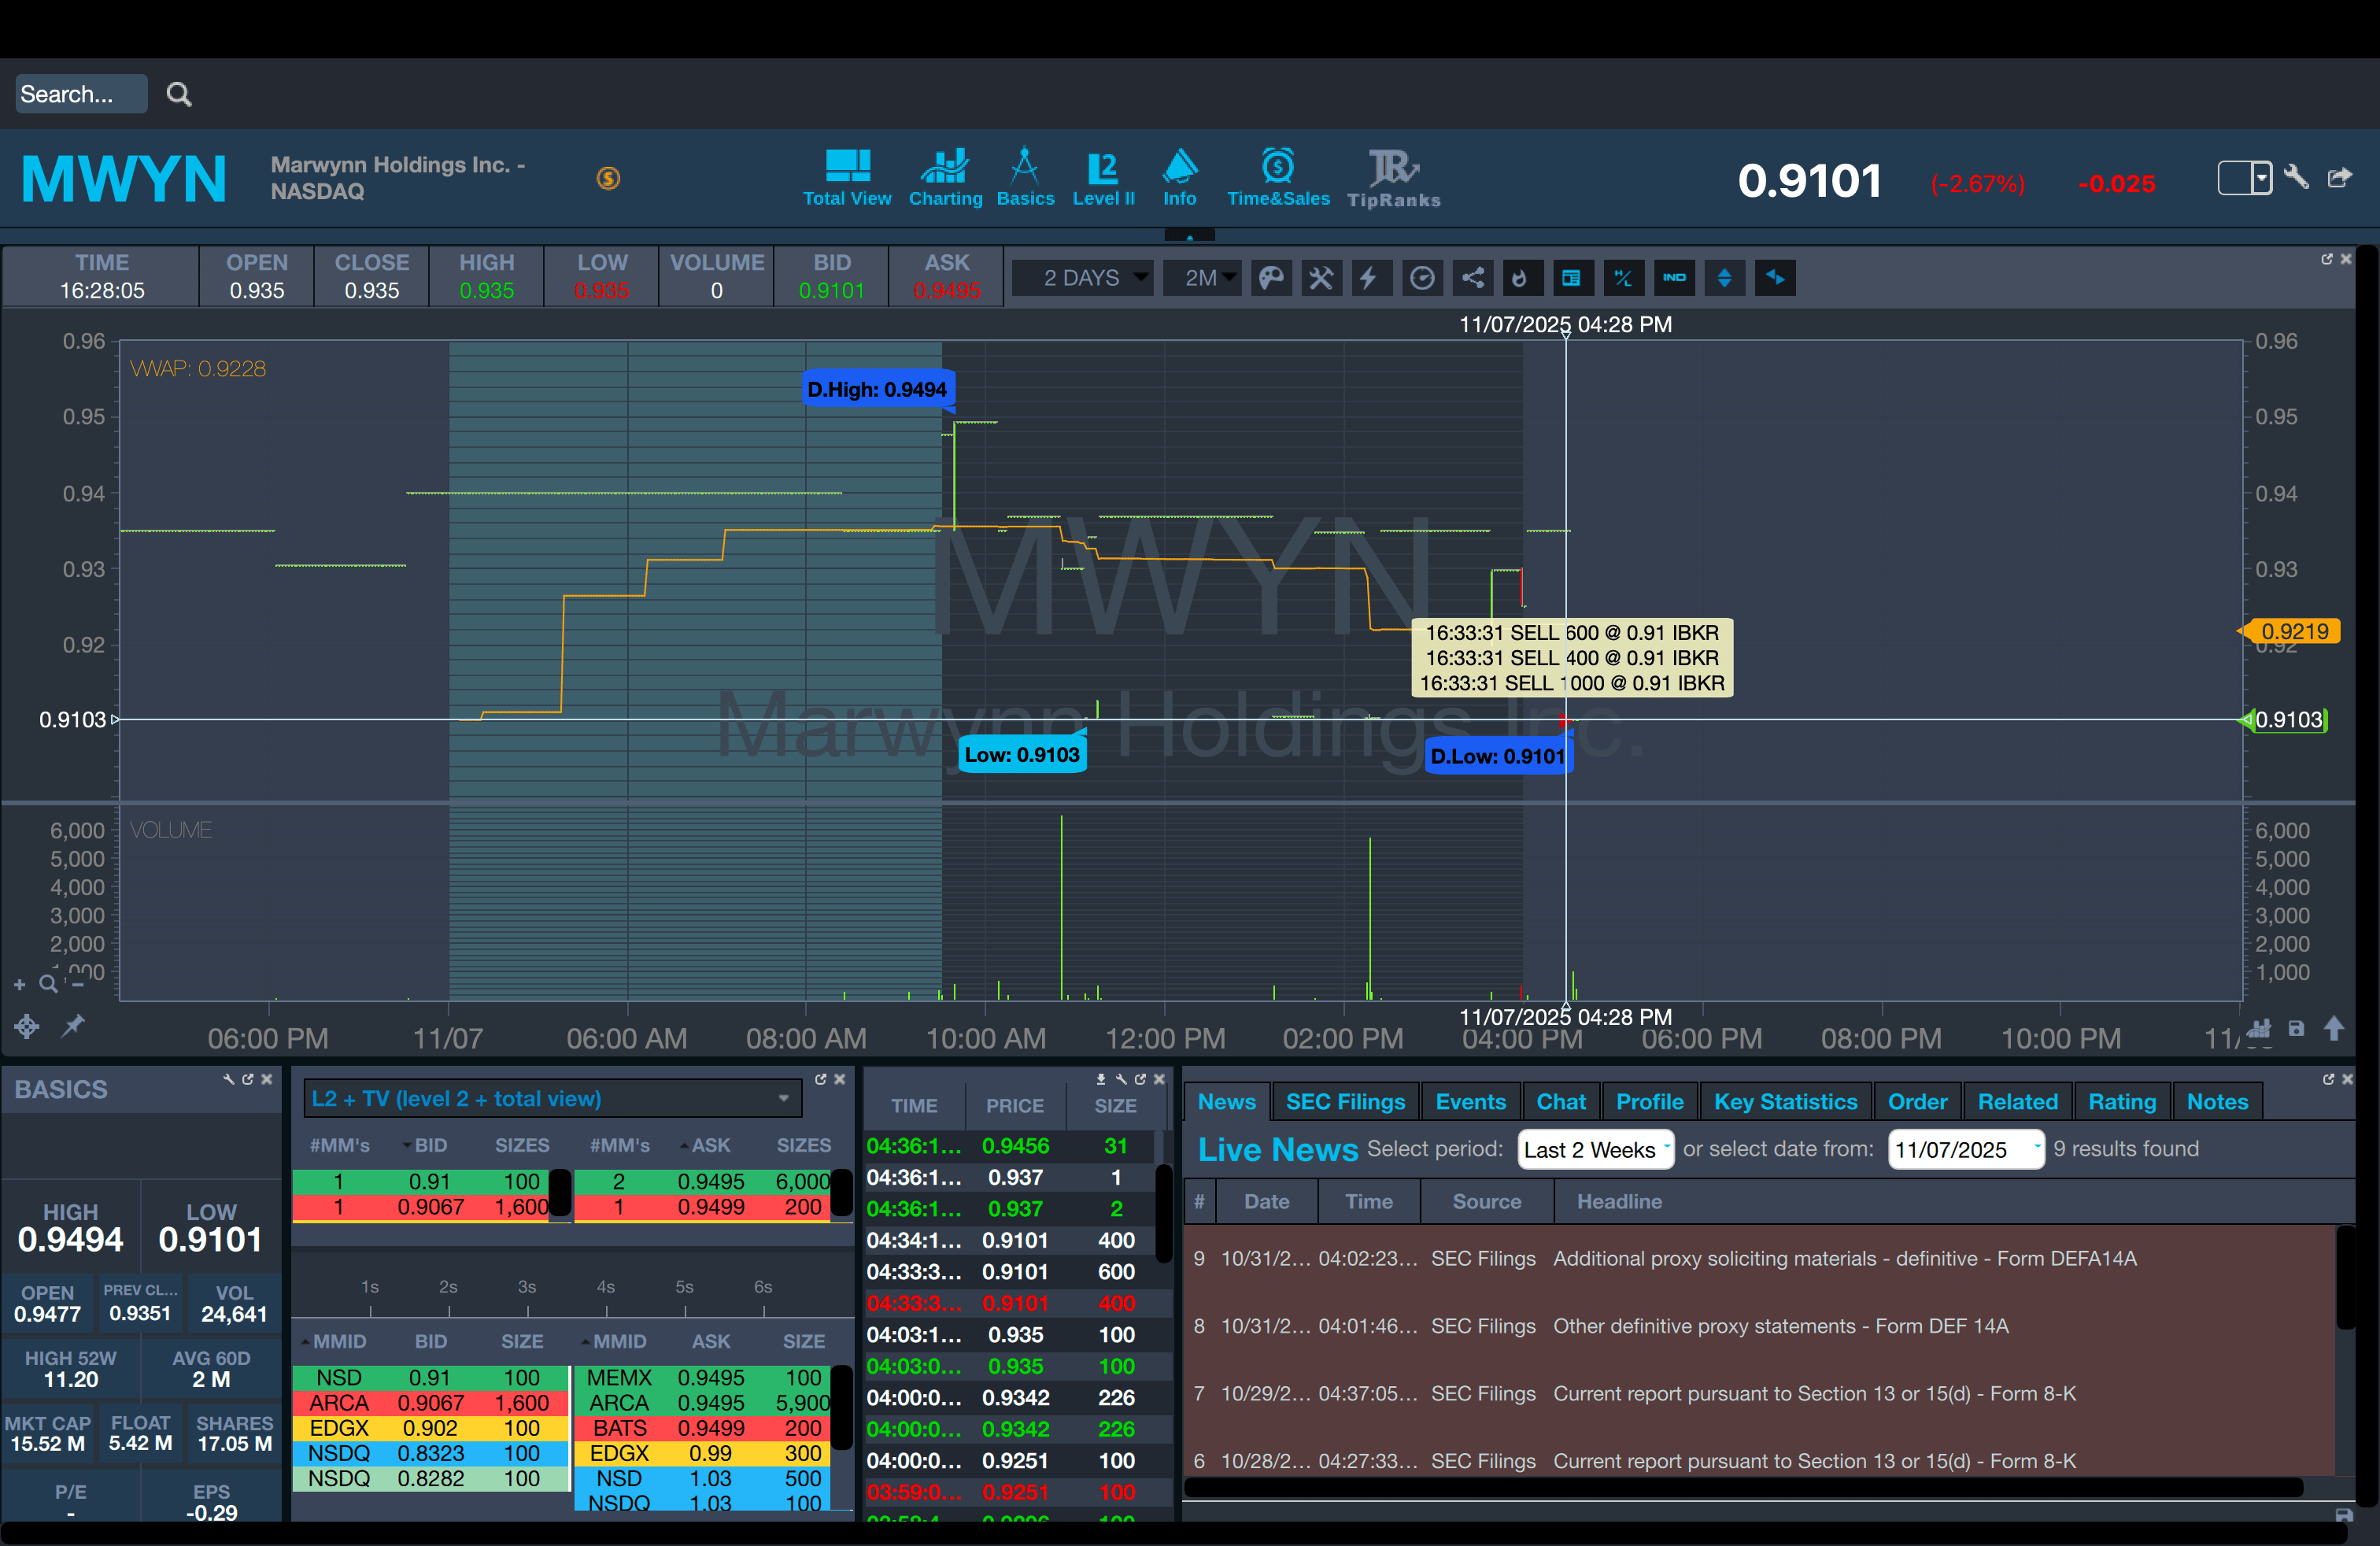2380x1546 pixels.
Task: Toggle the news panel chart overlay icon
Action: tap(1571, 278)
